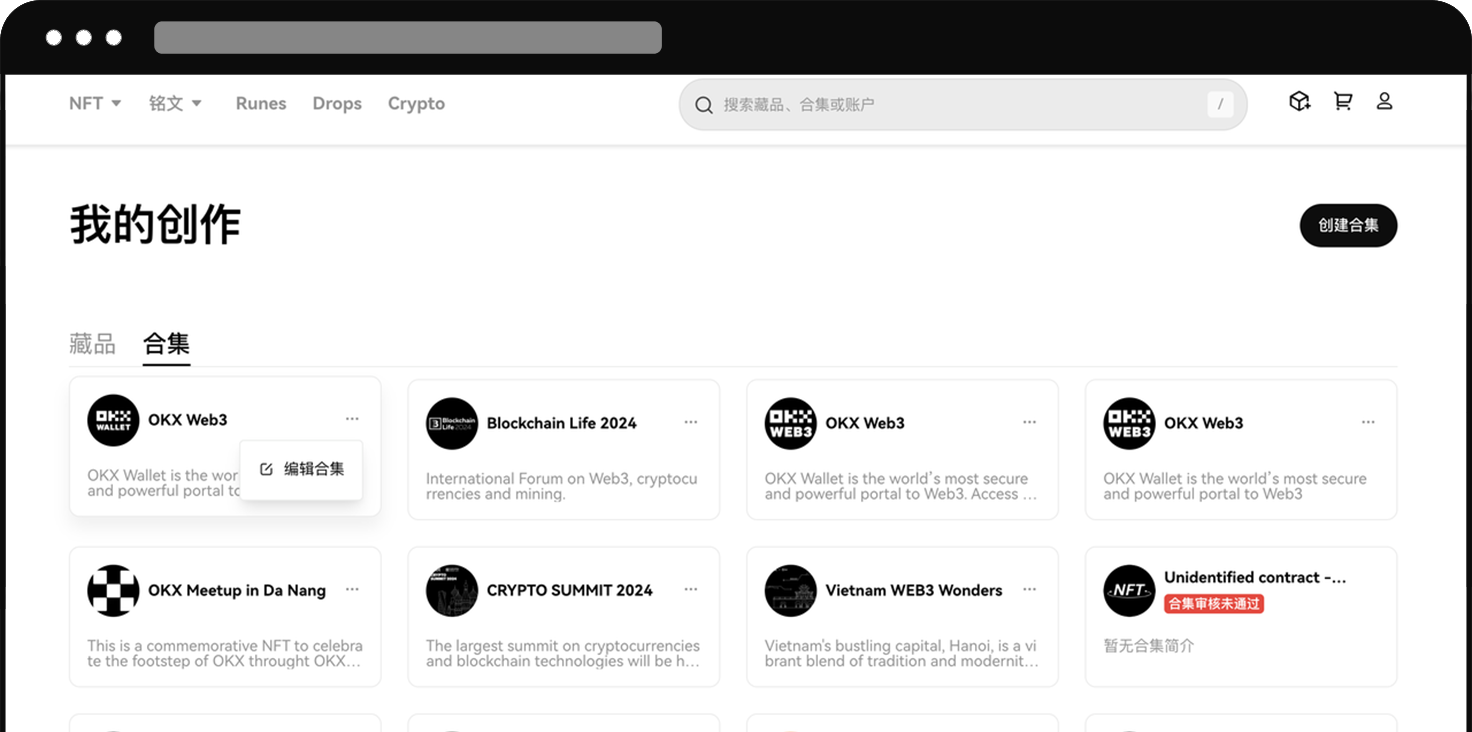
Task: Click the OKX WALLET logo avatar
Action: pos(113,420)
